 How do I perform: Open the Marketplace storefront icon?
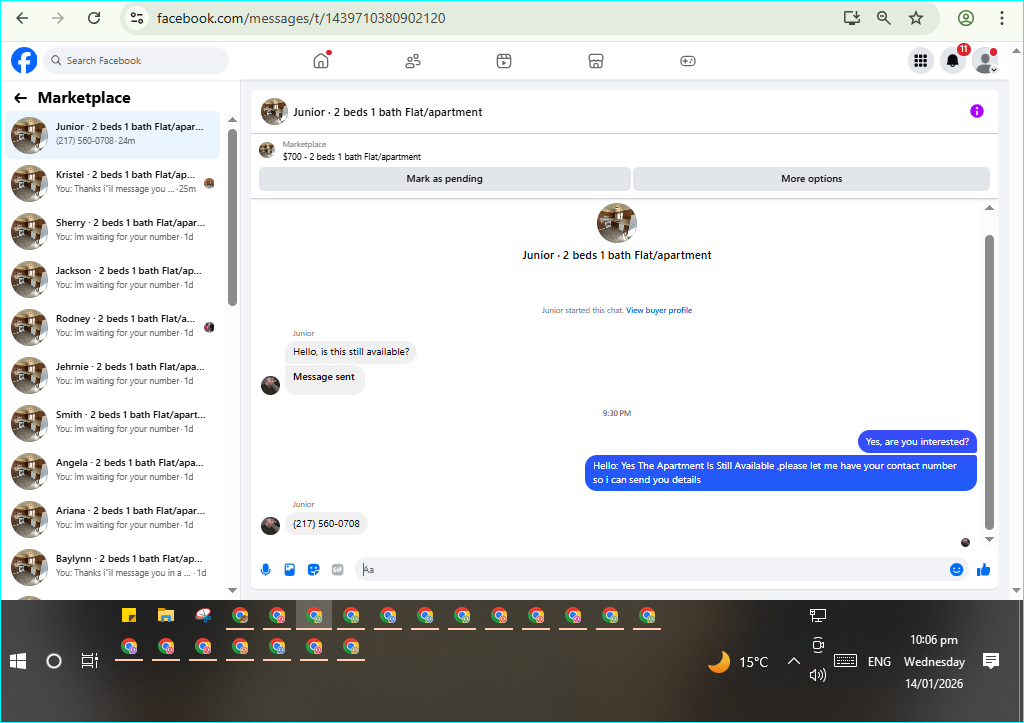596,61
